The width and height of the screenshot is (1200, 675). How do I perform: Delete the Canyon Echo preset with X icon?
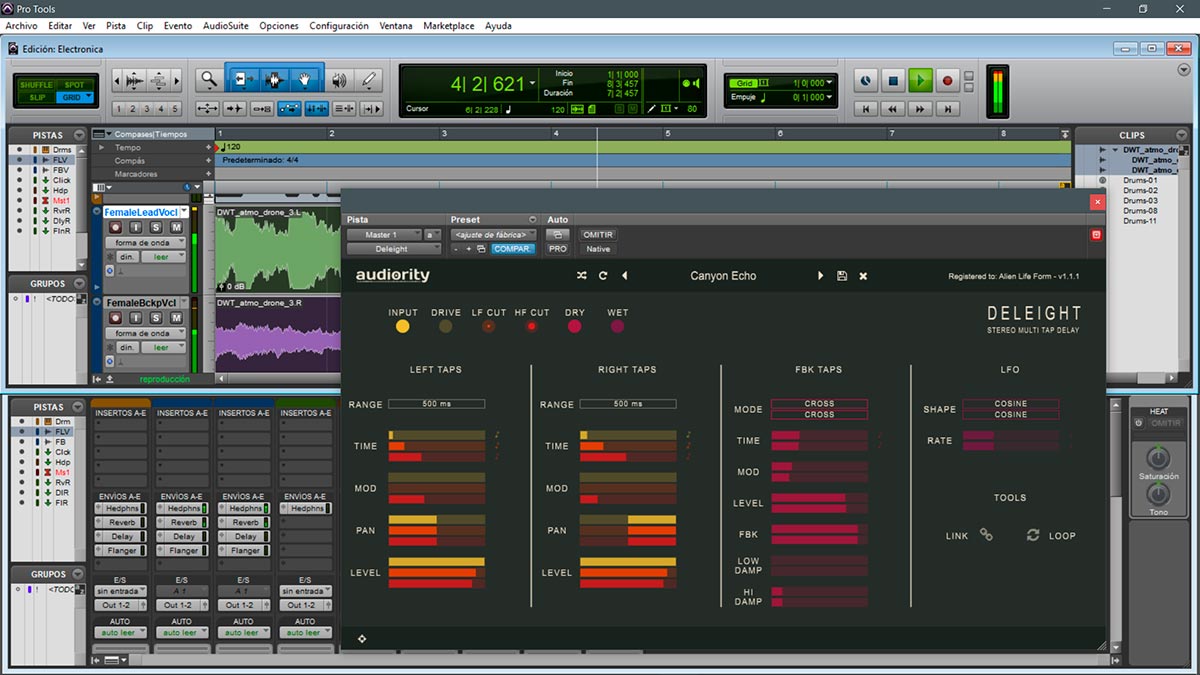tap(863, 276)
